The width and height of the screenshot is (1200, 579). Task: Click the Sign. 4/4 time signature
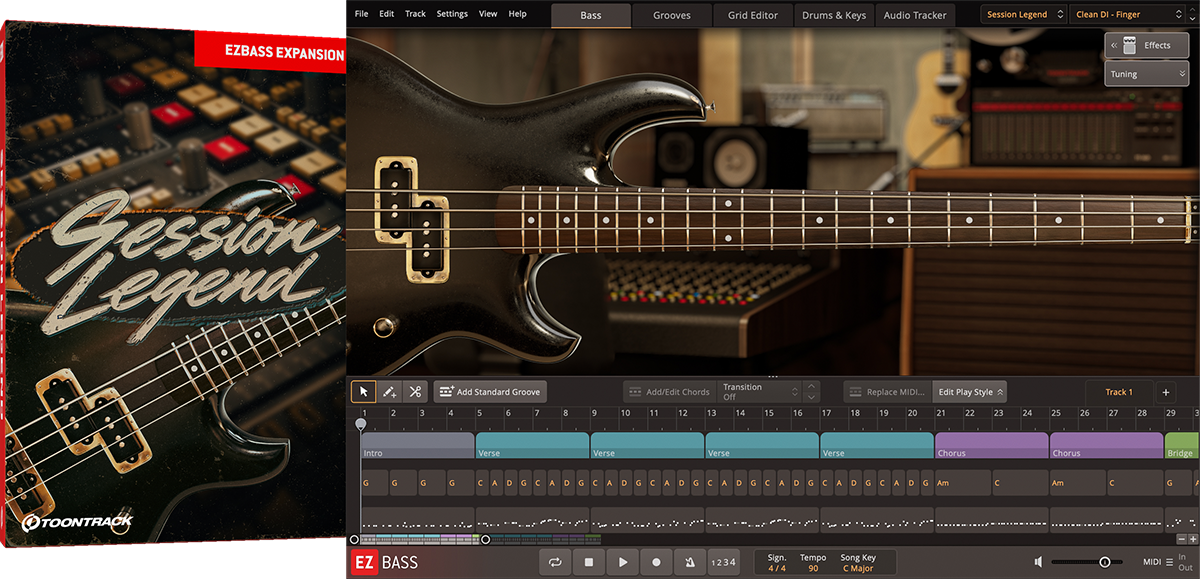777,562
